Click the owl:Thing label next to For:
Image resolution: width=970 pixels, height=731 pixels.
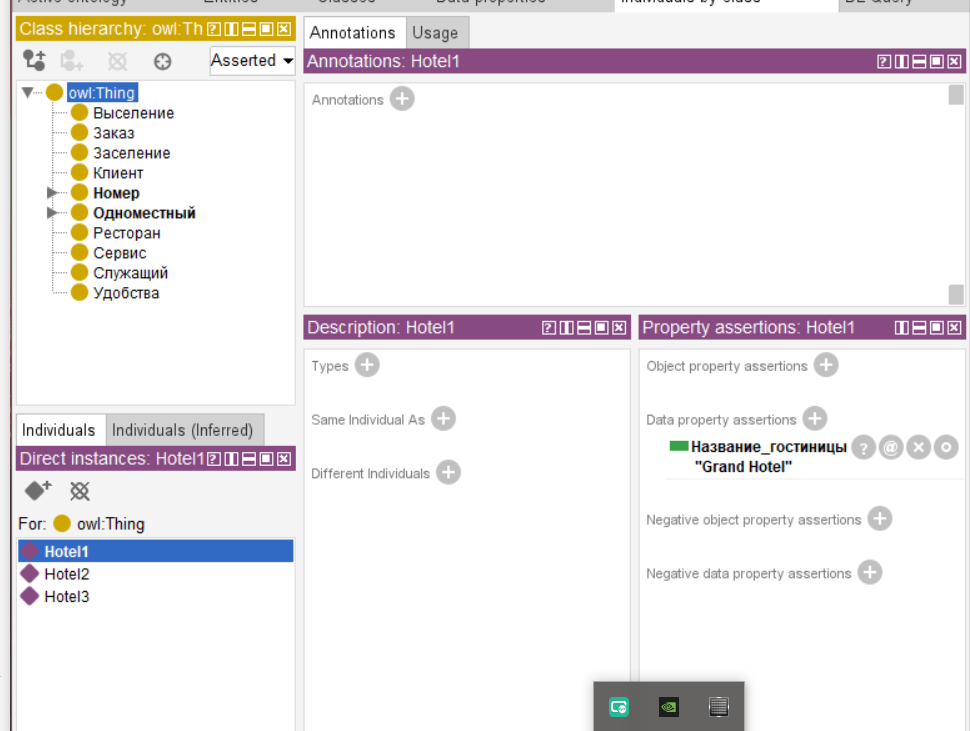(x=111, y=524)
